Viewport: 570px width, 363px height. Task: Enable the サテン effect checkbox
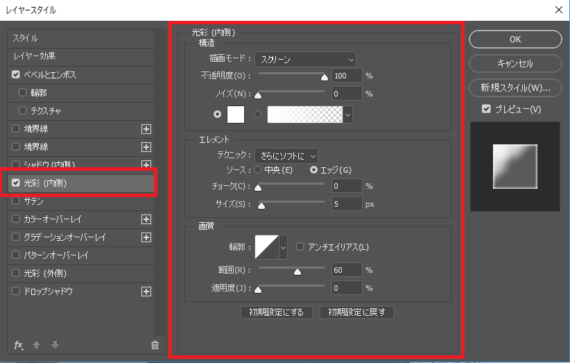coord(16,201)
